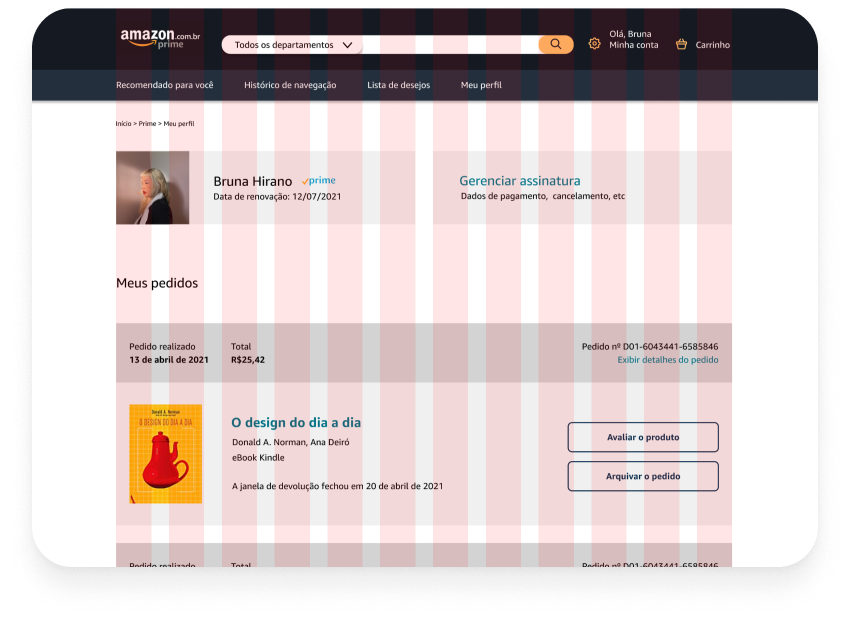This screenshot has width=850, height=623.
Task: Open the Todos os departamentos dropdown
Action: (293, 45)
